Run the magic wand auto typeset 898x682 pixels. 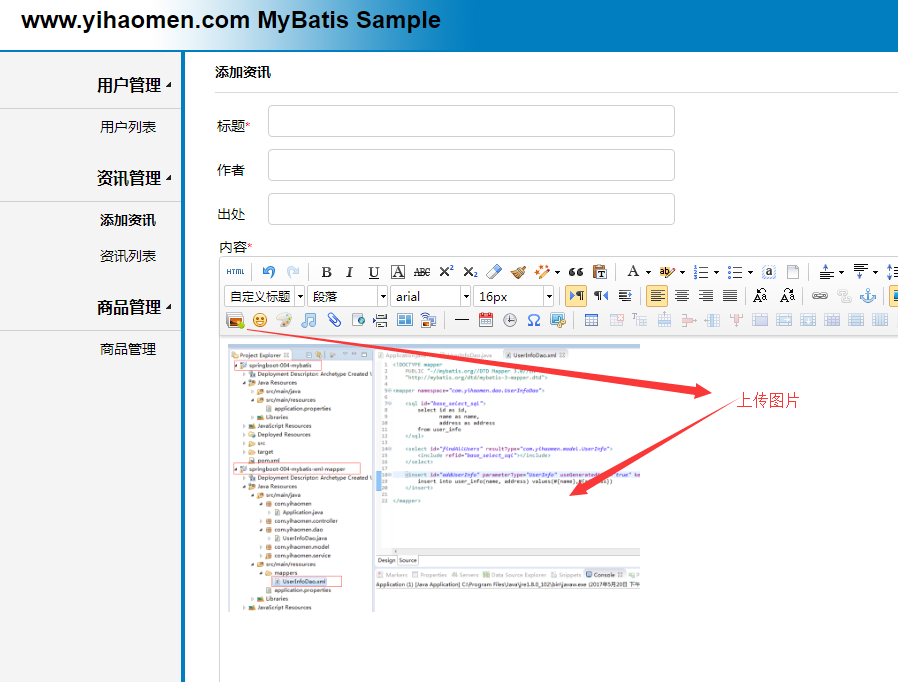(x=542, y=272)
